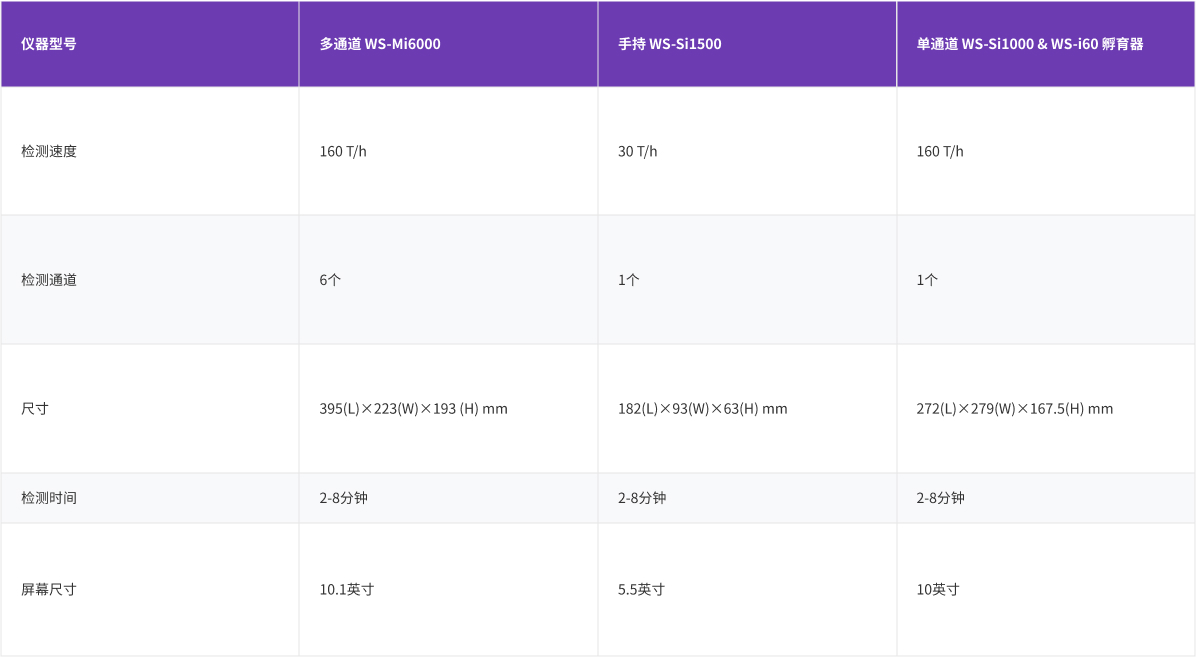Select the 395(L)×223(W)×193 (H) mm dimension
The height and width of the screenshot is (657, 1196).
[x=413, y=409]
